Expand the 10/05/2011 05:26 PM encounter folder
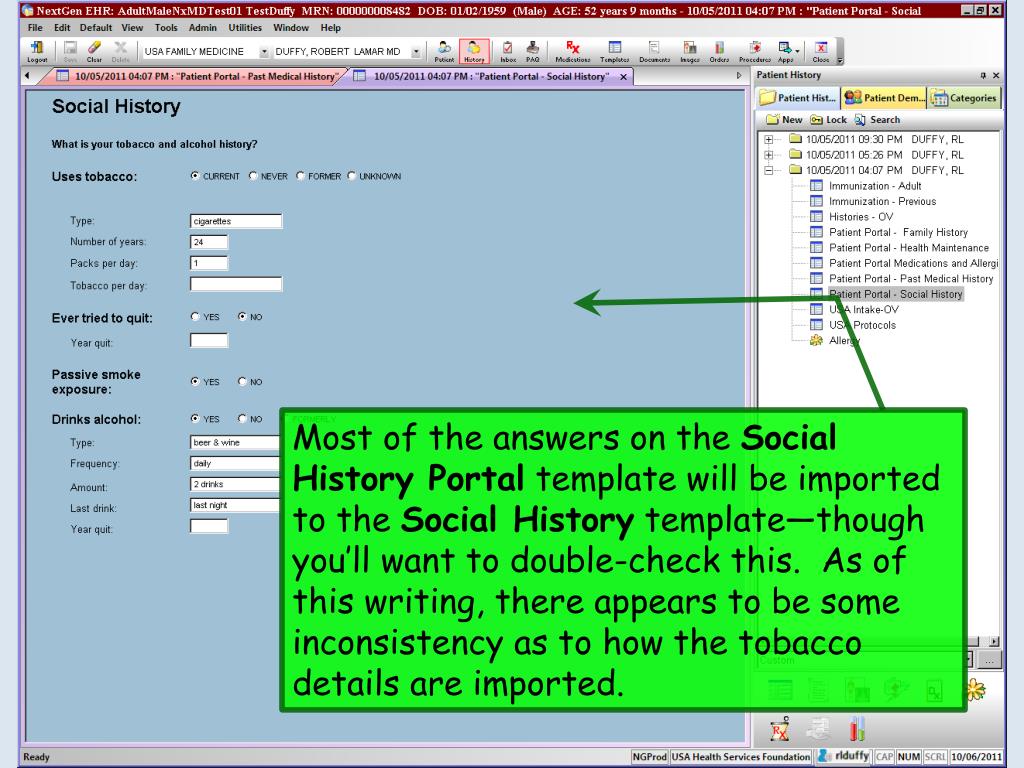Screen dimensions: 1024x768 769,155
